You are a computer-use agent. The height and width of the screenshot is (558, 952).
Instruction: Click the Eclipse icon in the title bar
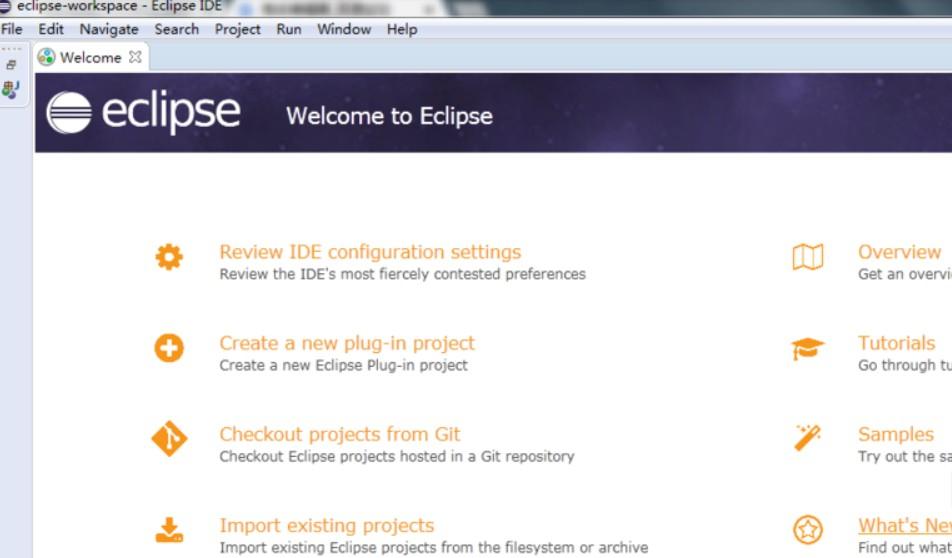(4, 6)
